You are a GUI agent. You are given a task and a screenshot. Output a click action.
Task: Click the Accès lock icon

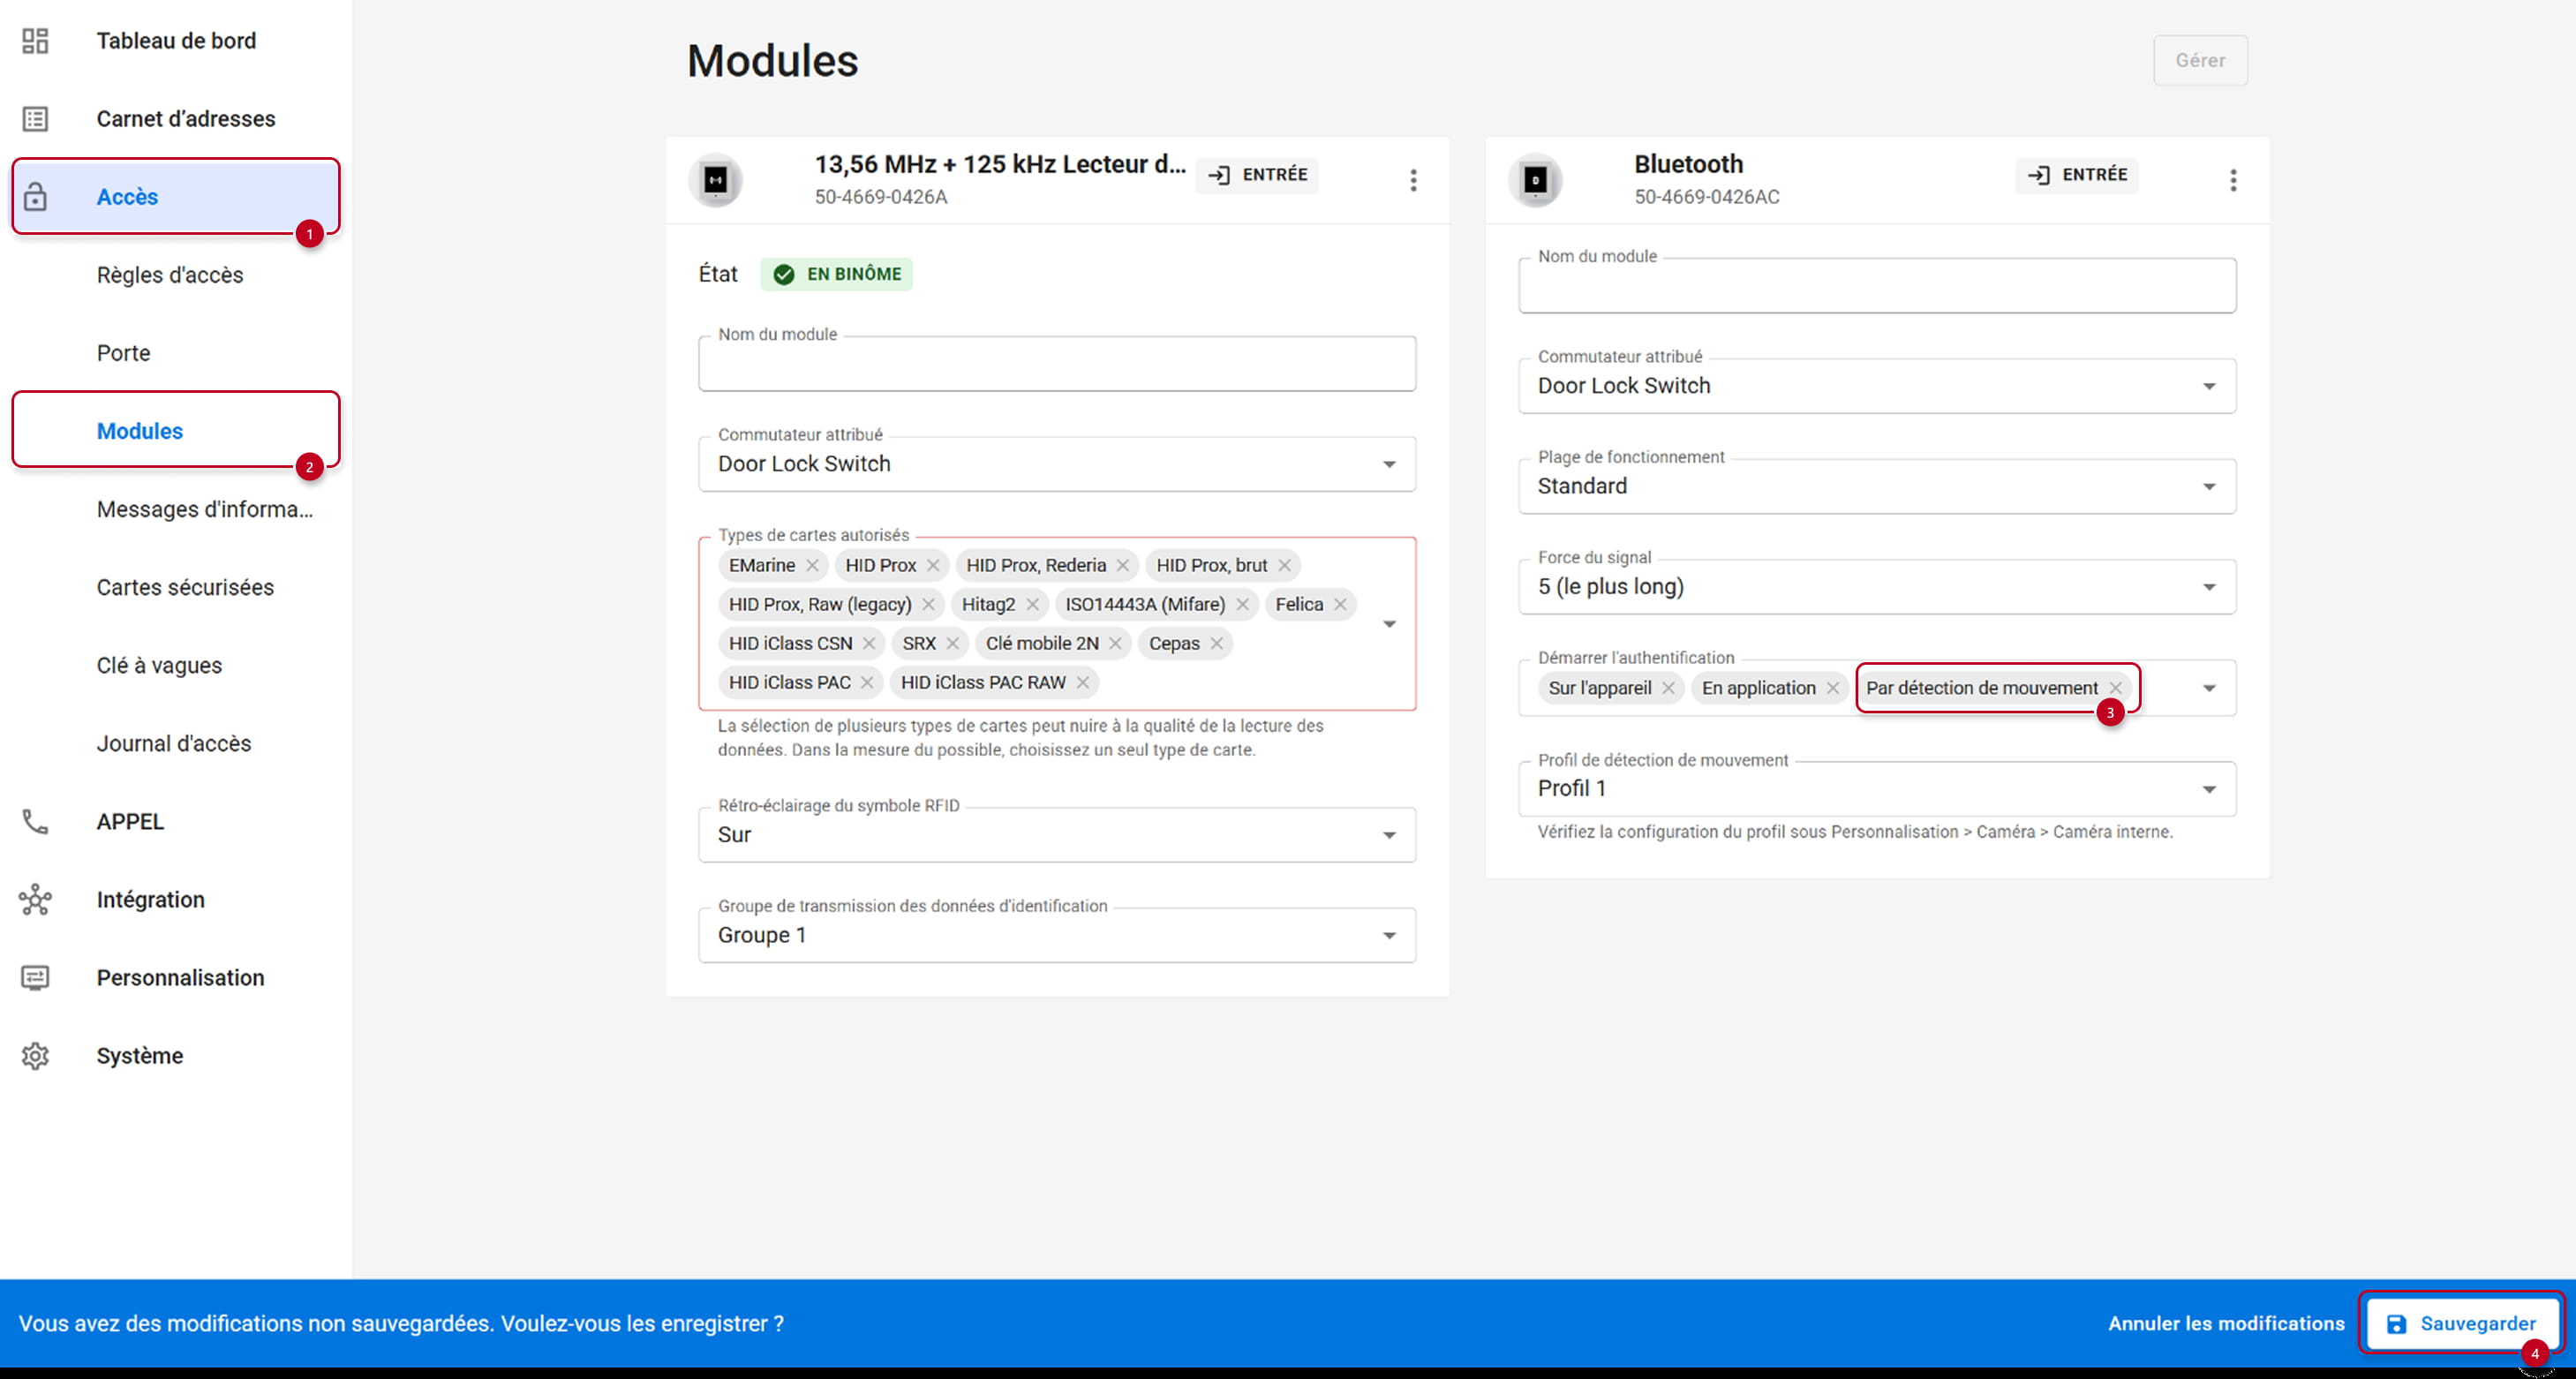35,196
